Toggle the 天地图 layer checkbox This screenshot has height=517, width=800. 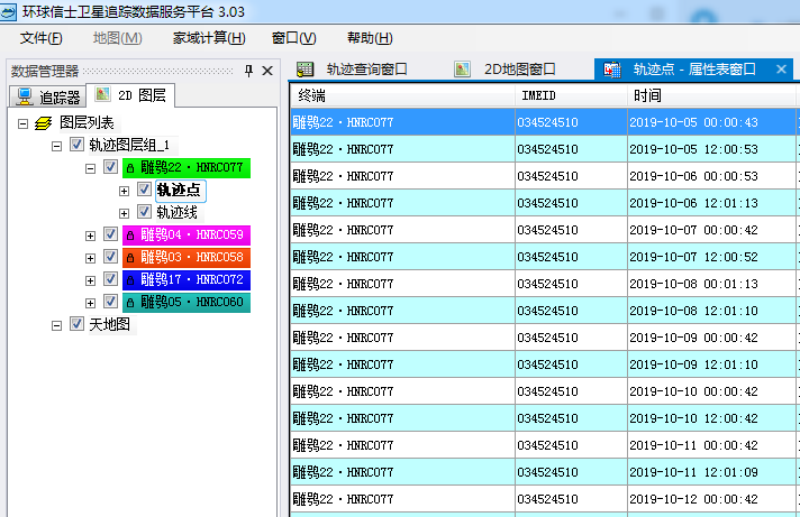click(x=77, y=324)
